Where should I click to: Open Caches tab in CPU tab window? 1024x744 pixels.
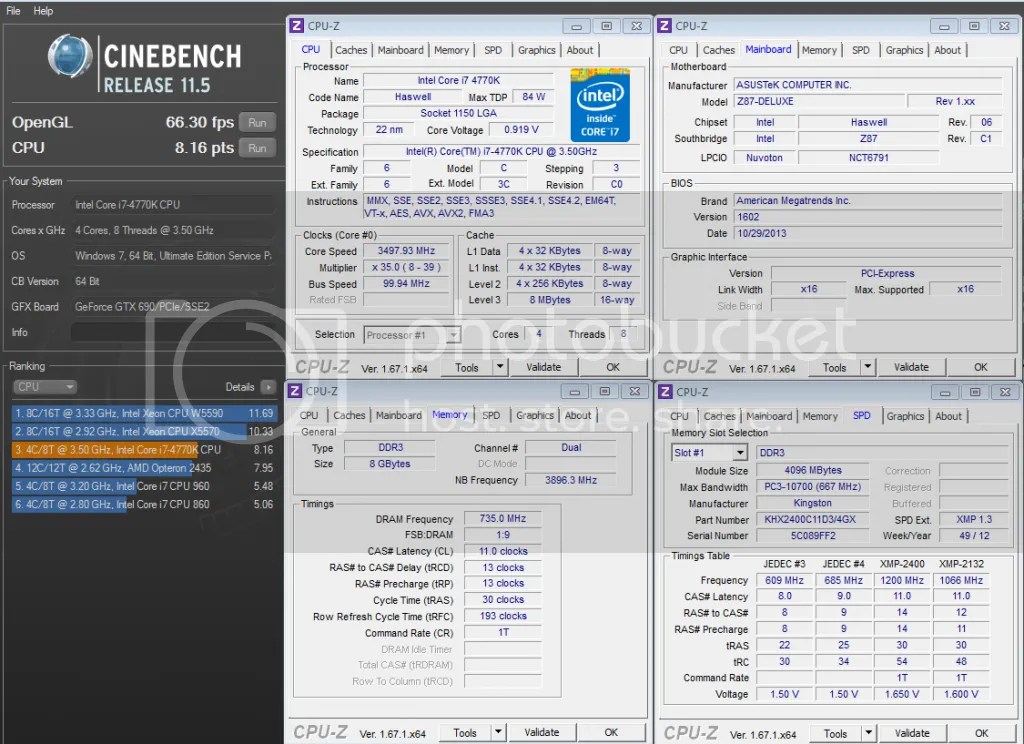pyautogui.click(x=351, y=50)
